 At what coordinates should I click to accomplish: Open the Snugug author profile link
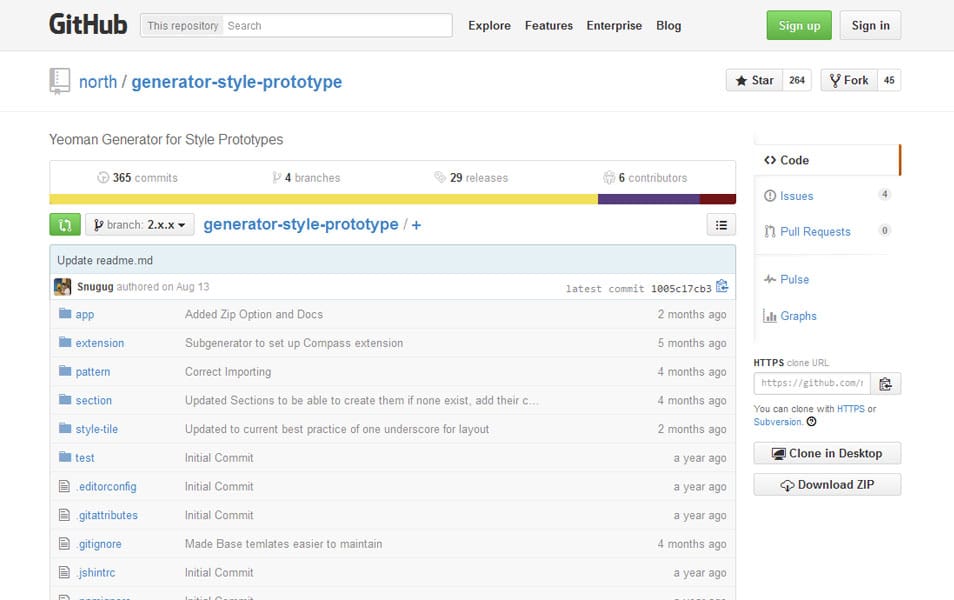click(x=97, y=285)
